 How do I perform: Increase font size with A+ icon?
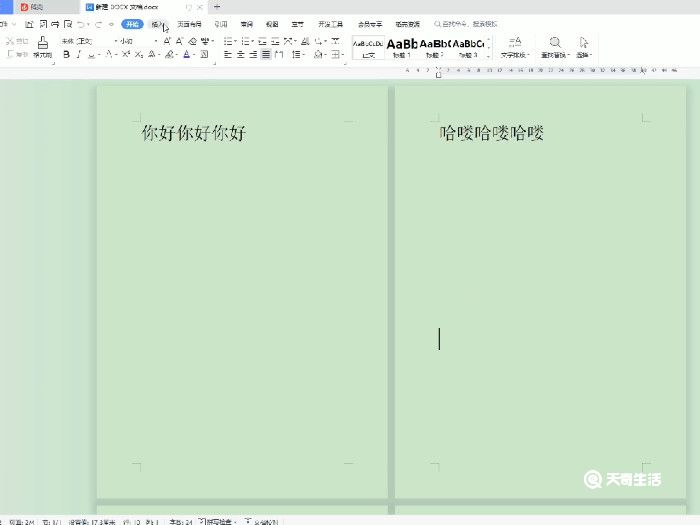click(x=167, y=41)
